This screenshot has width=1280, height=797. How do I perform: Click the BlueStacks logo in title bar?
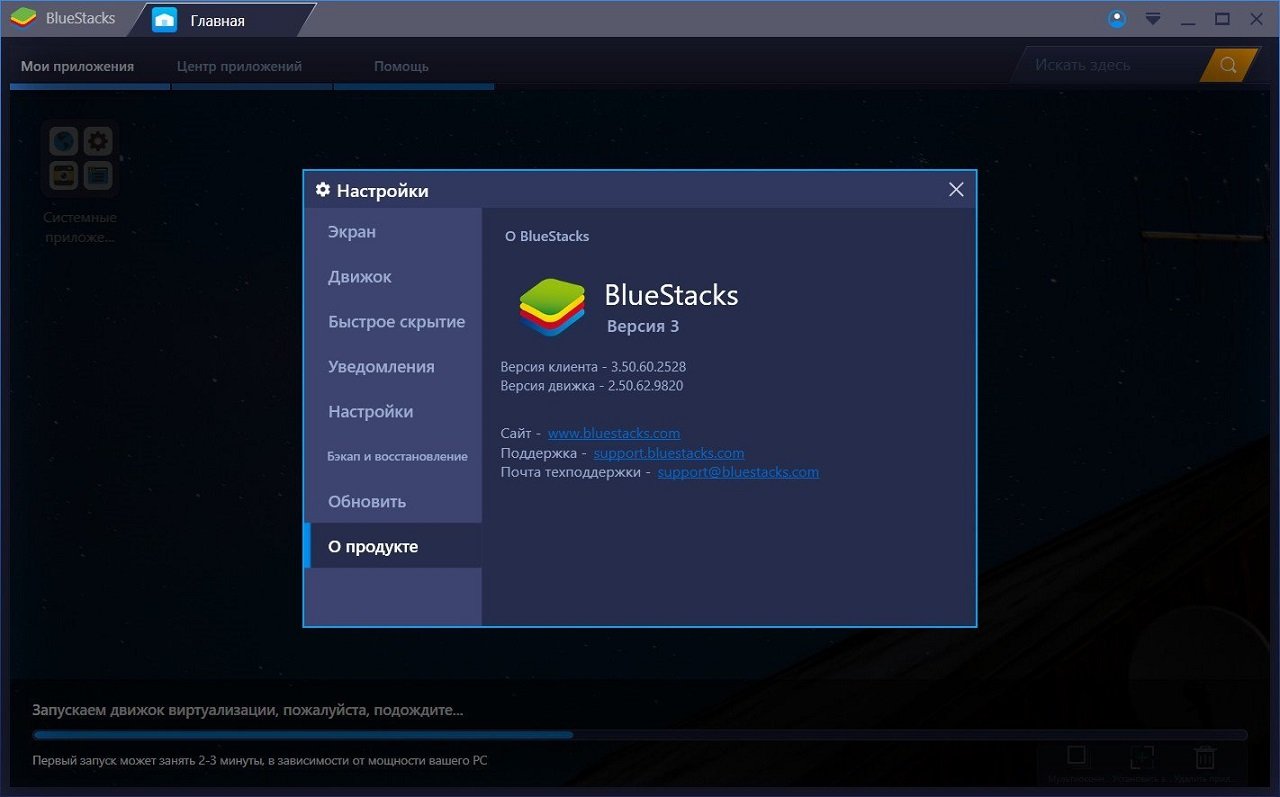23,18
